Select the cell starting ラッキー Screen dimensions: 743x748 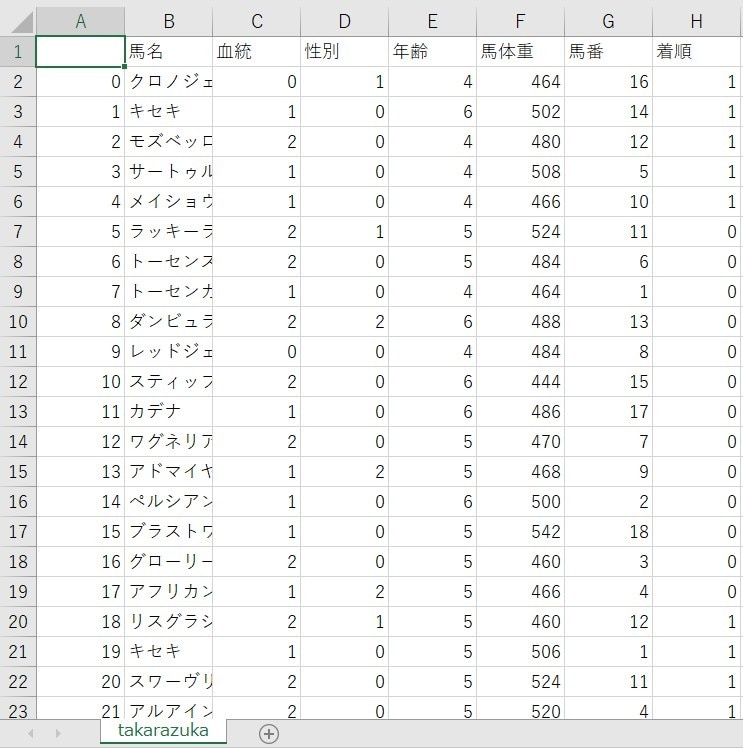[x=169, y=231]
